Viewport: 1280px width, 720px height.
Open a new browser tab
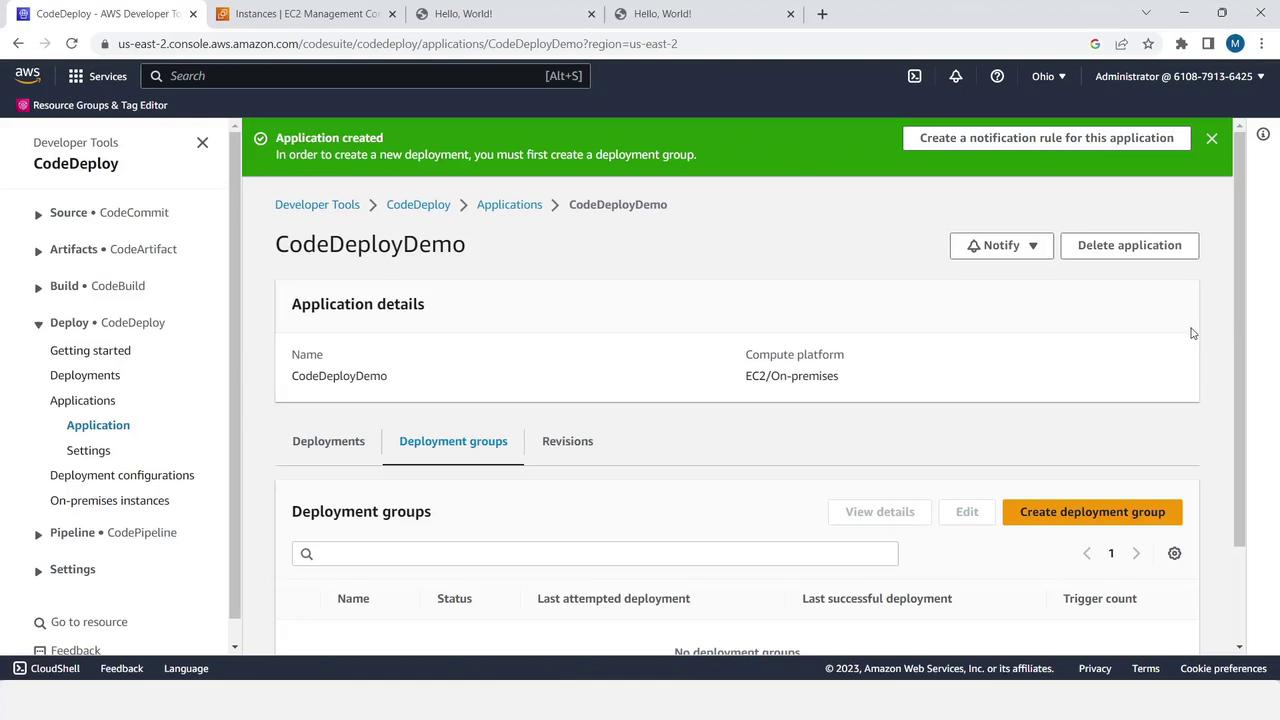[822, 14]
